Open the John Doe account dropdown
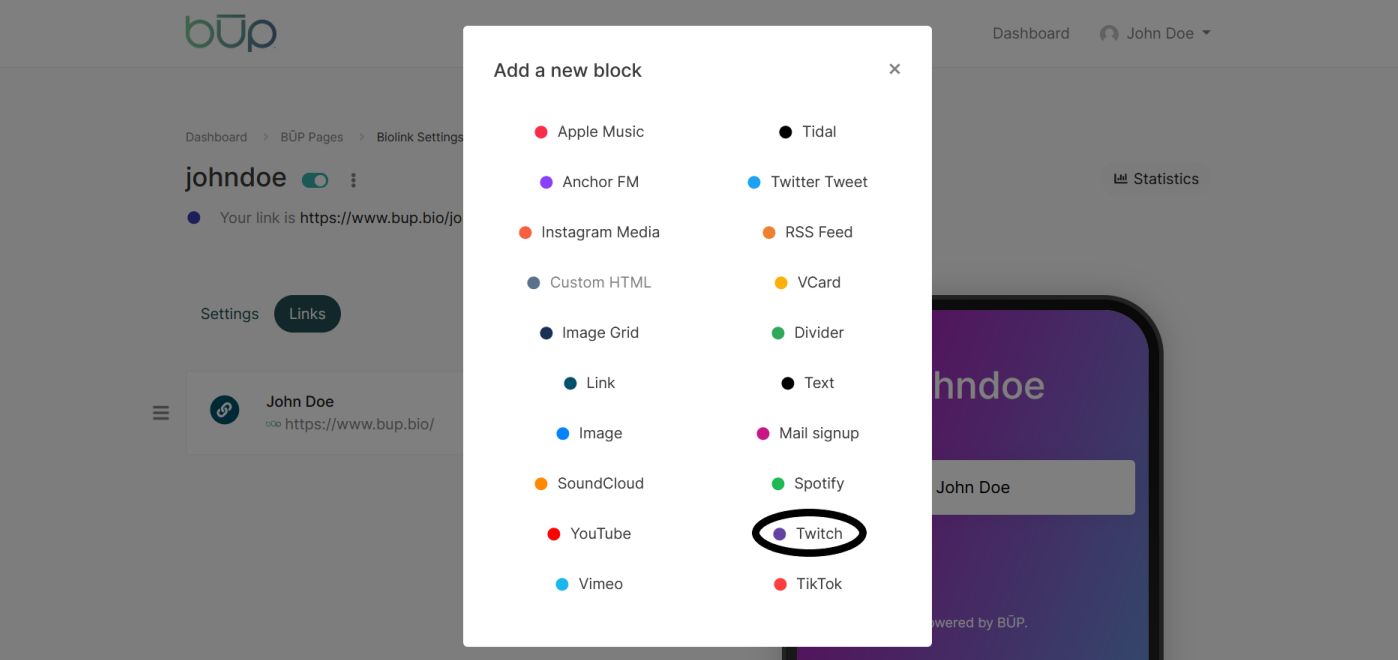The image size is (1398, 660). [1155, 33]
